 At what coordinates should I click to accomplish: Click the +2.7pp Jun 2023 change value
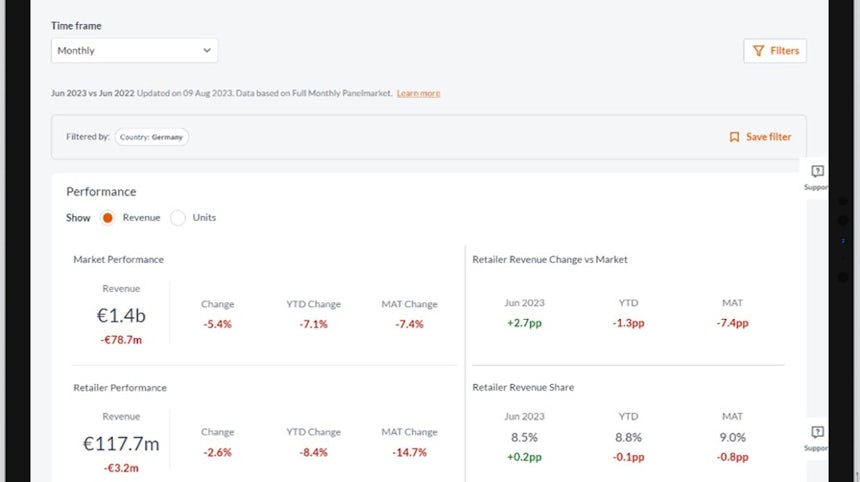[525, 323]
